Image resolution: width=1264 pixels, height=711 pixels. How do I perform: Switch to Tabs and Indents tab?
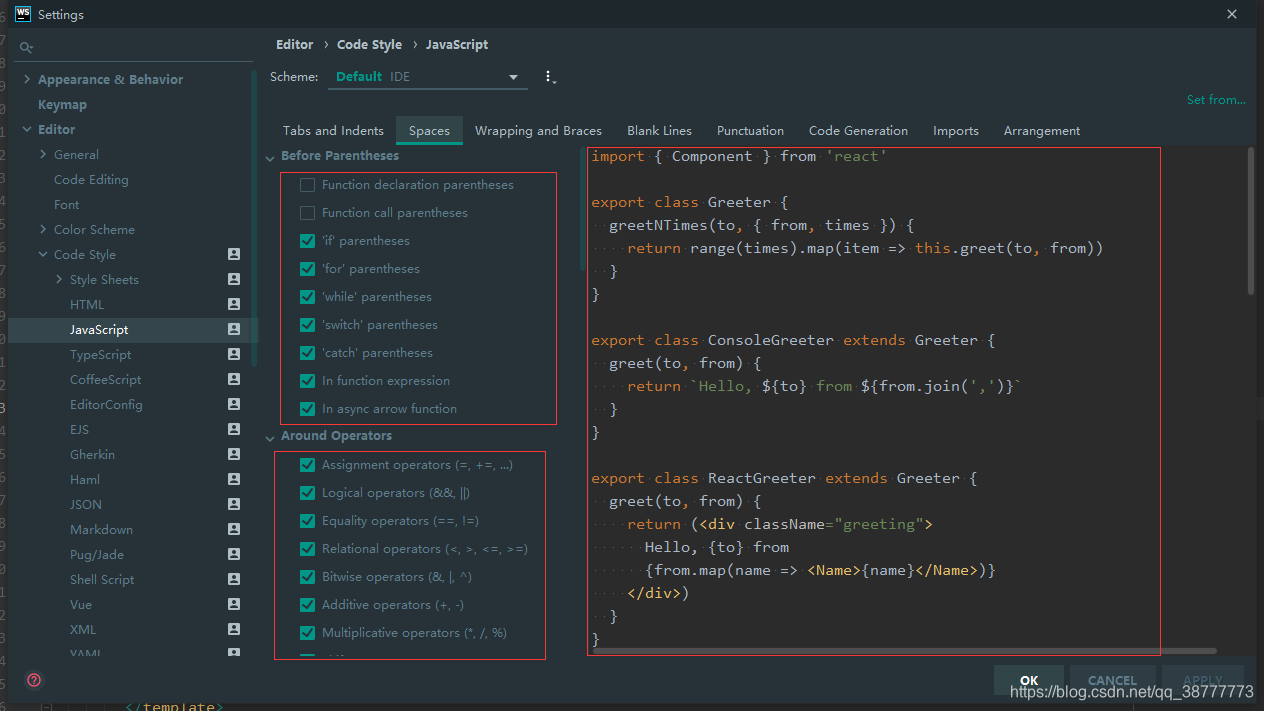(333, 130)
